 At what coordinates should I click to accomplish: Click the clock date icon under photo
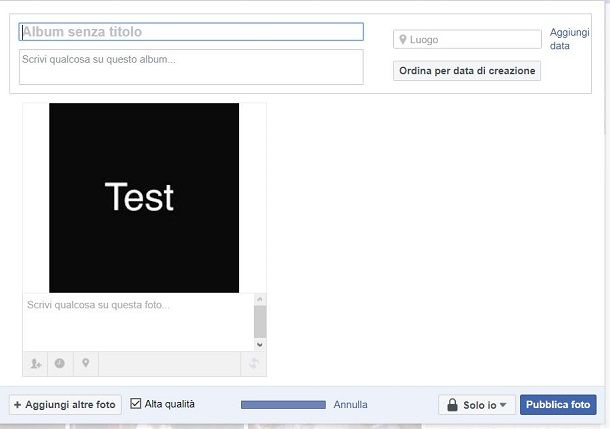coord(60,364)
